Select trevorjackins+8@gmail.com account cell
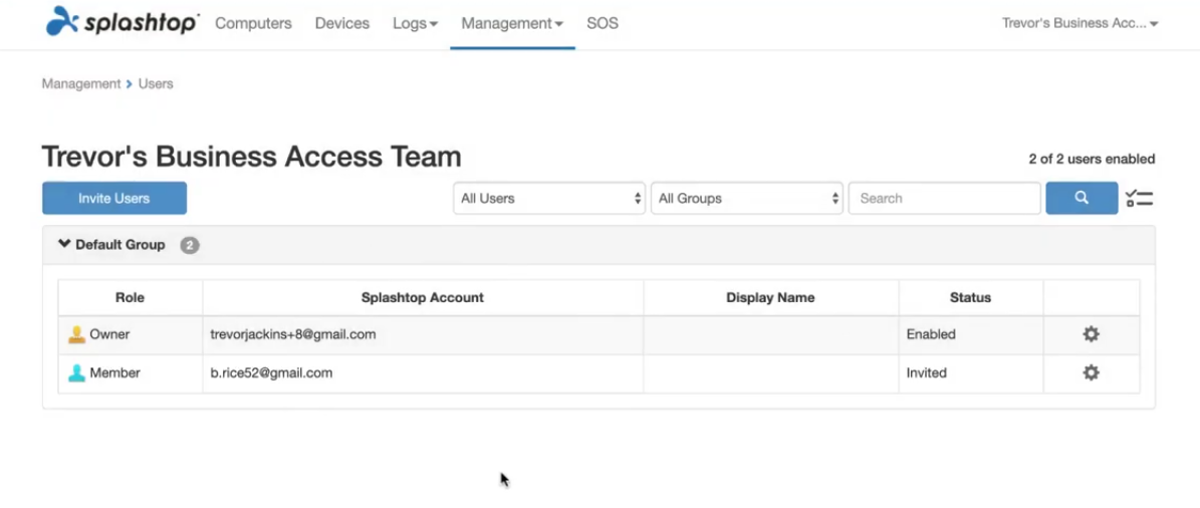 422,334
